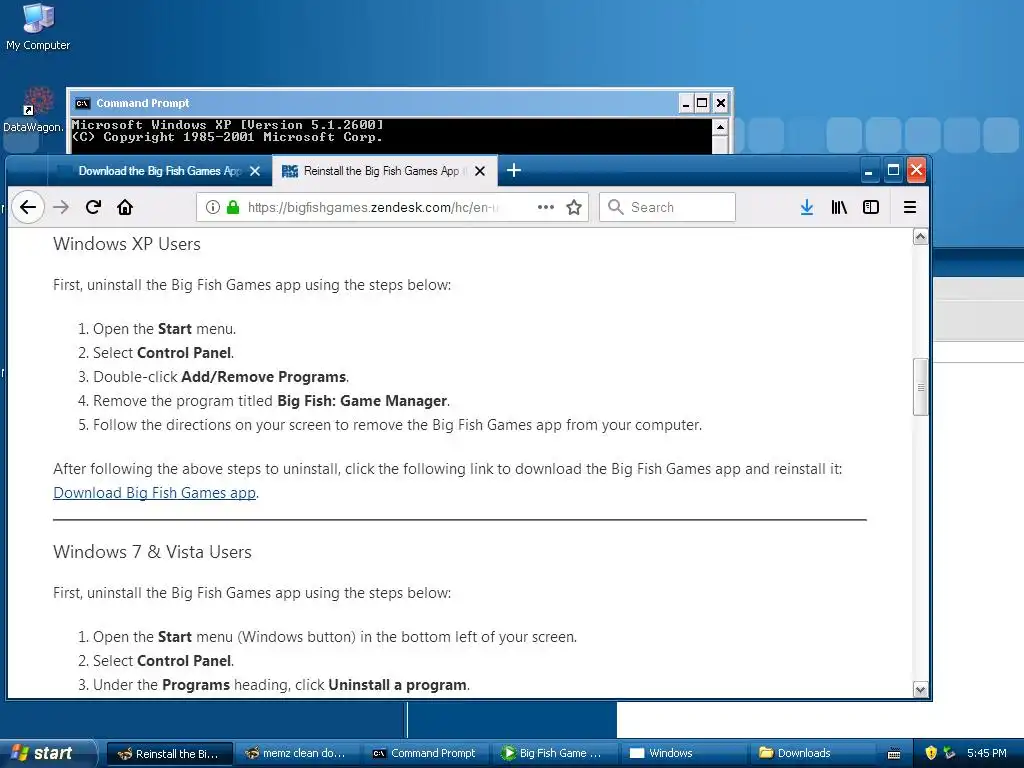Bookmark this page with the star

coord(574,207)
